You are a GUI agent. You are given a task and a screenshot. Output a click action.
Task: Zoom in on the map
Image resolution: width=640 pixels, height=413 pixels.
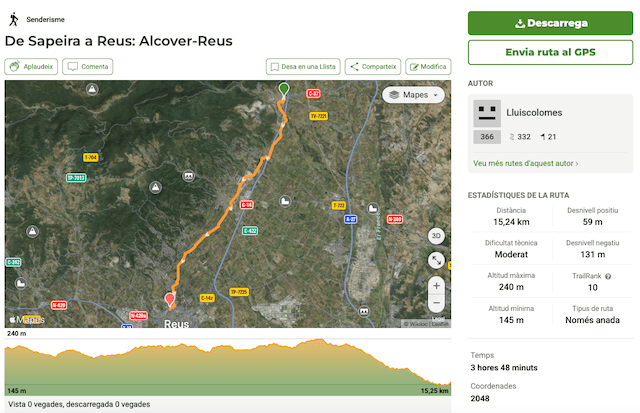coord(436,285)
